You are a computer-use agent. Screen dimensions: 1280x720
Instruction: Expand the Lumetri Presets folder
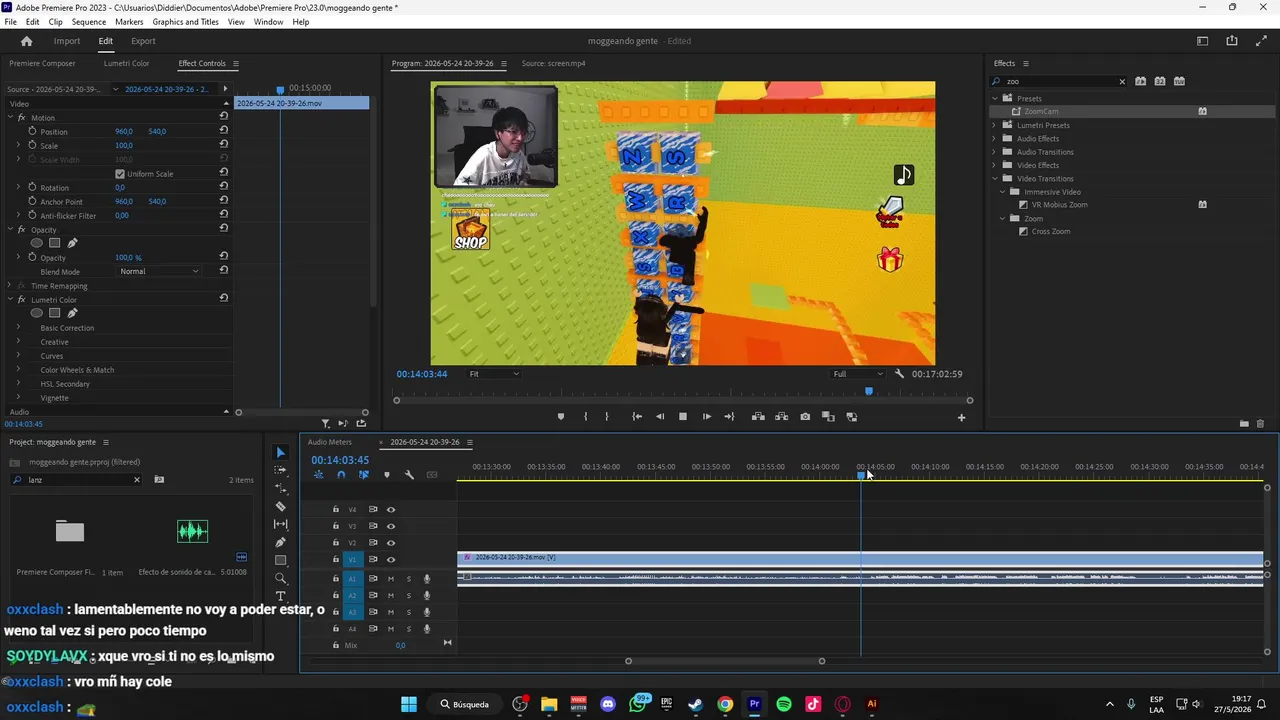(995, 125)
